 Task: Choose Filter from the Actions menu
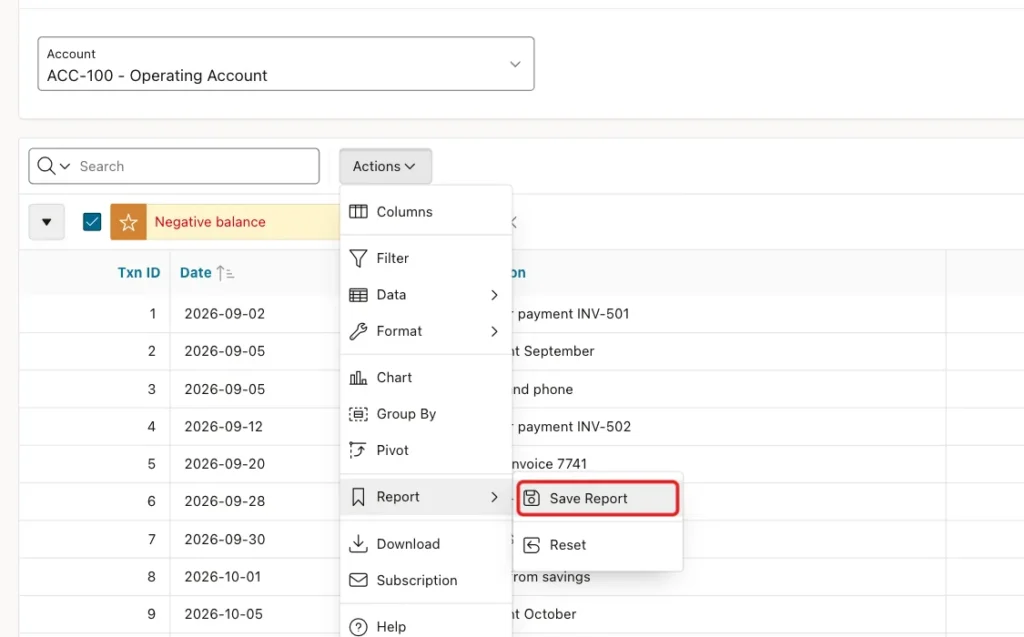[x=426, y=258]
